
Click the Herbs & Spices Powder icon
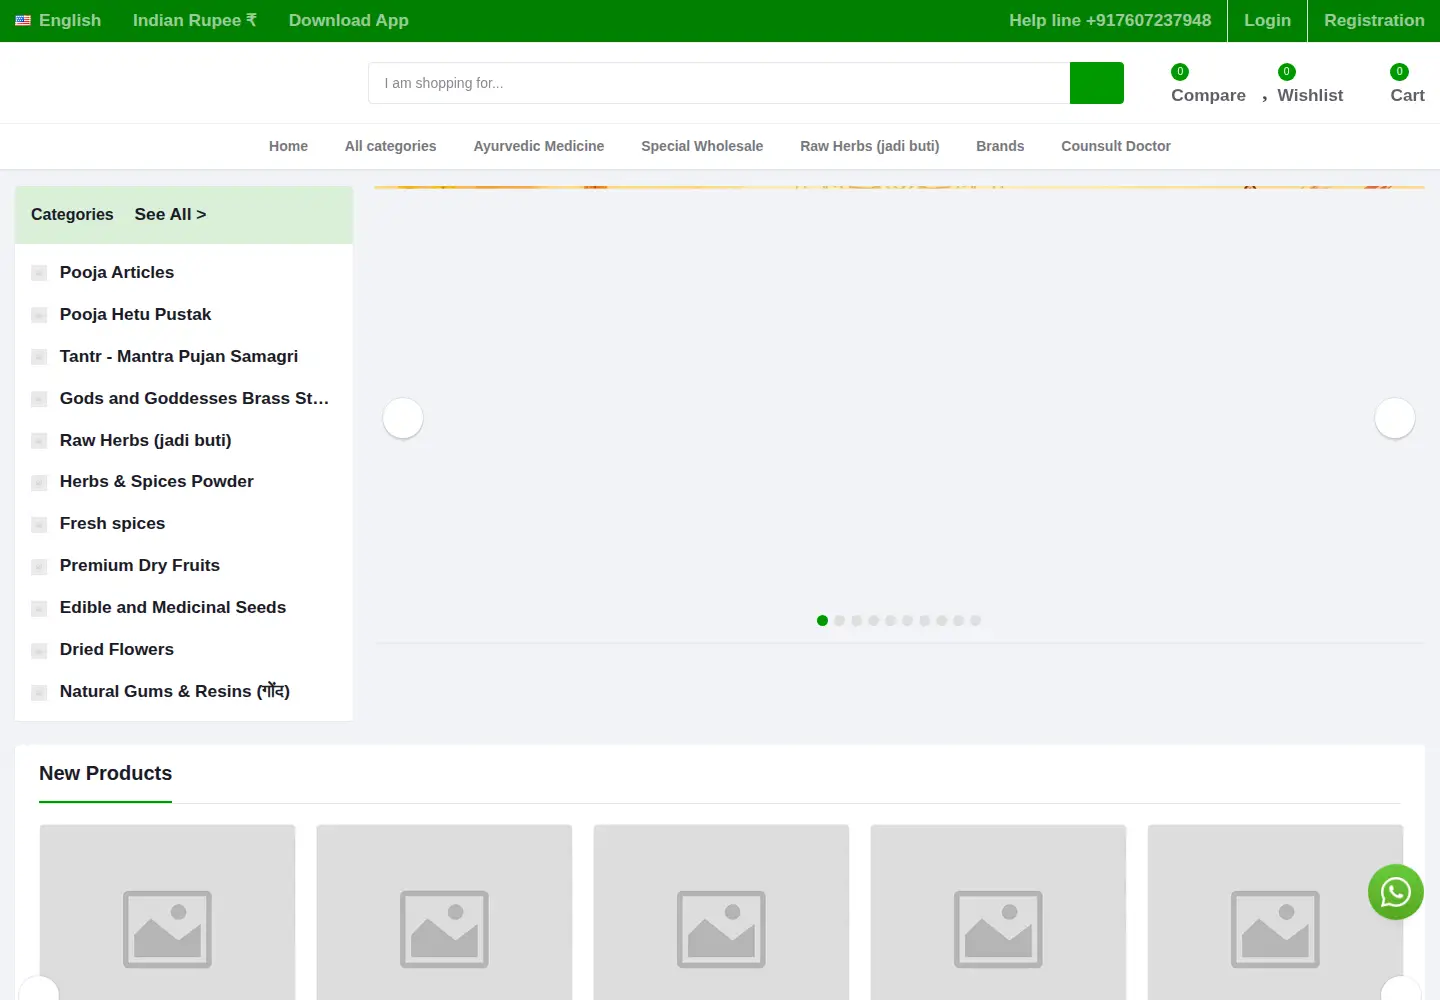39,482
